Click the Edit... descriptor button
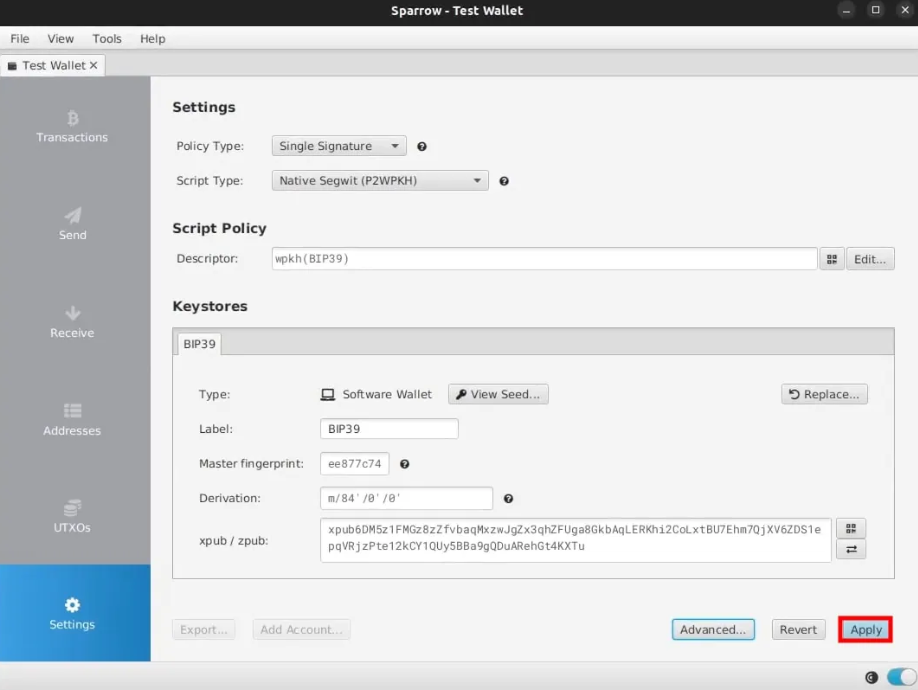 click(x=869, y=259)
